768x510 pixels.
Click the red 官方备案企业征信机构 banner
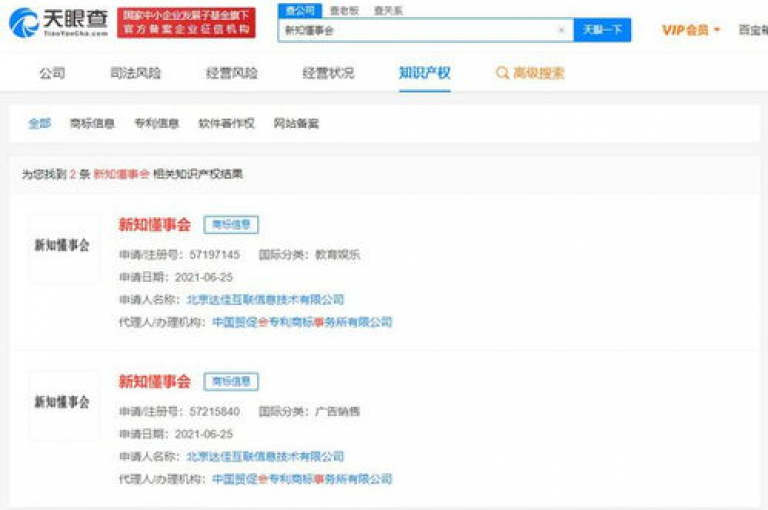(186, 23)
